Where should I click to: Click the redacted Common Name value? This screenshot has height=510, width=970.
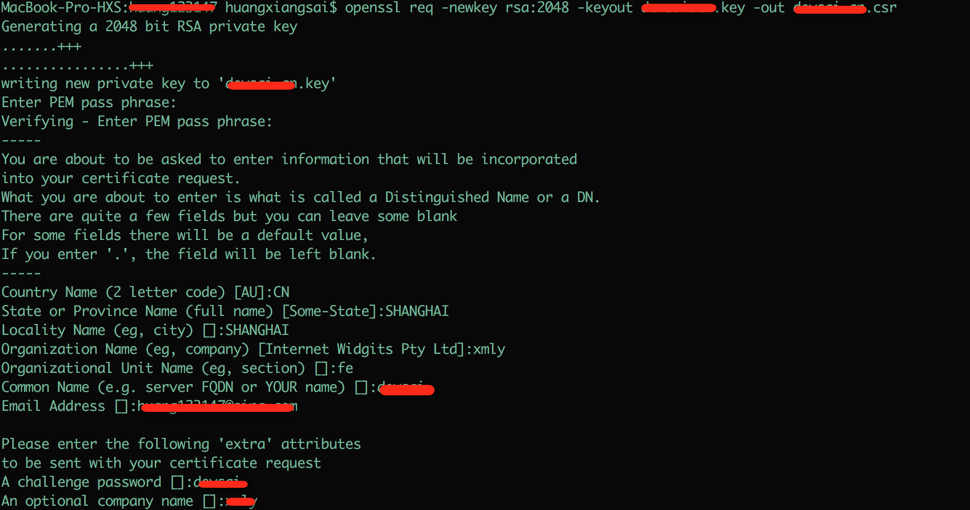point(405,388)
